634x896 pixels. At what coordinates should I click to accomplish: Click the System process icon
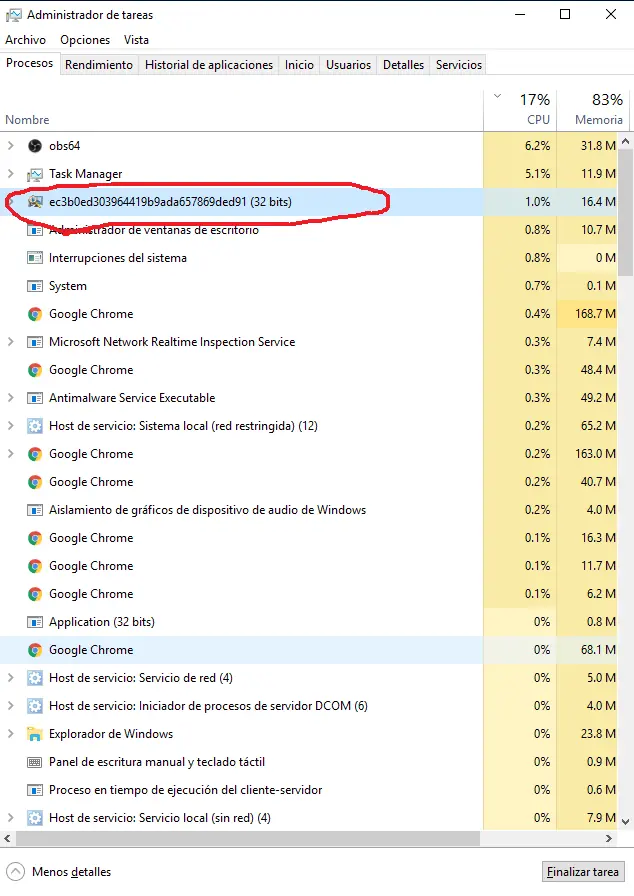coord(35,286)
